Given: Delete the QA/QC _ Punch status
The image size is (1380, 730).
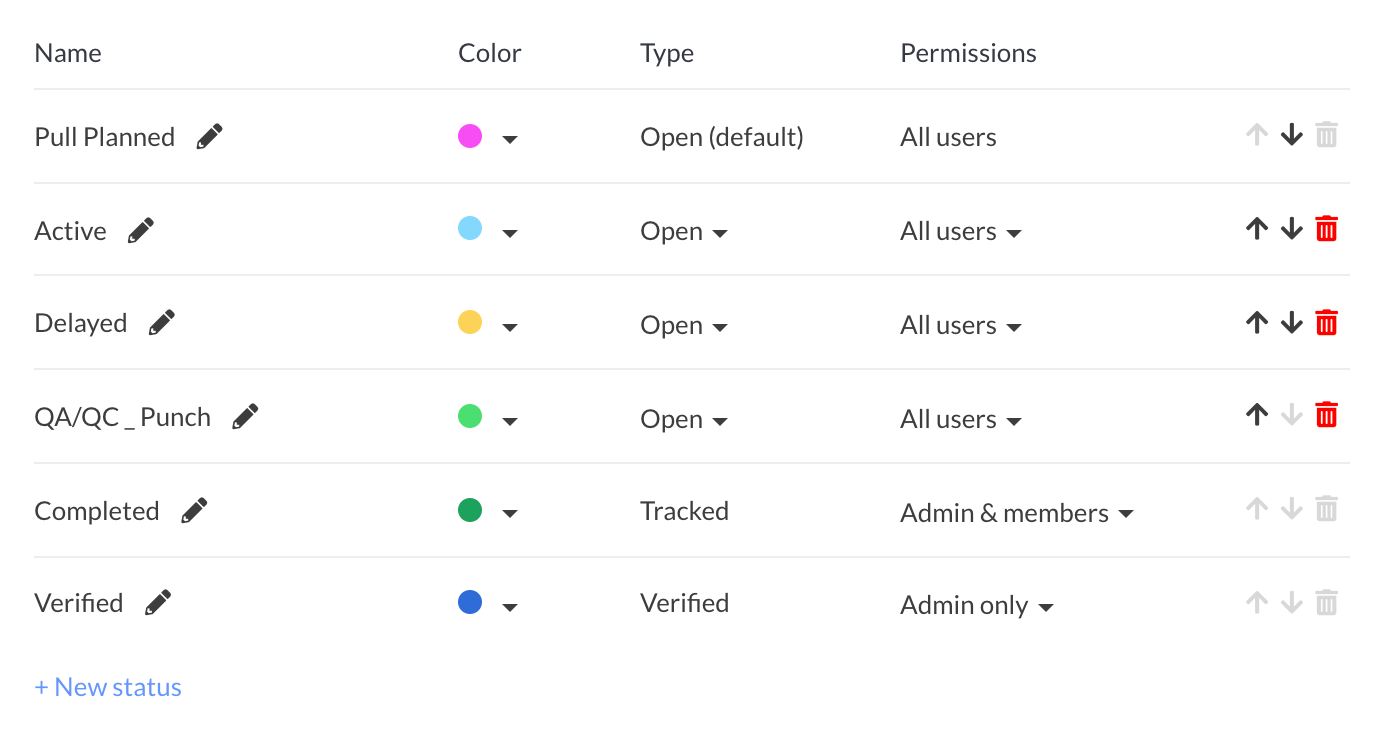Looking at the screenshot, I should pyautogui.click(x=1326, y=415).
